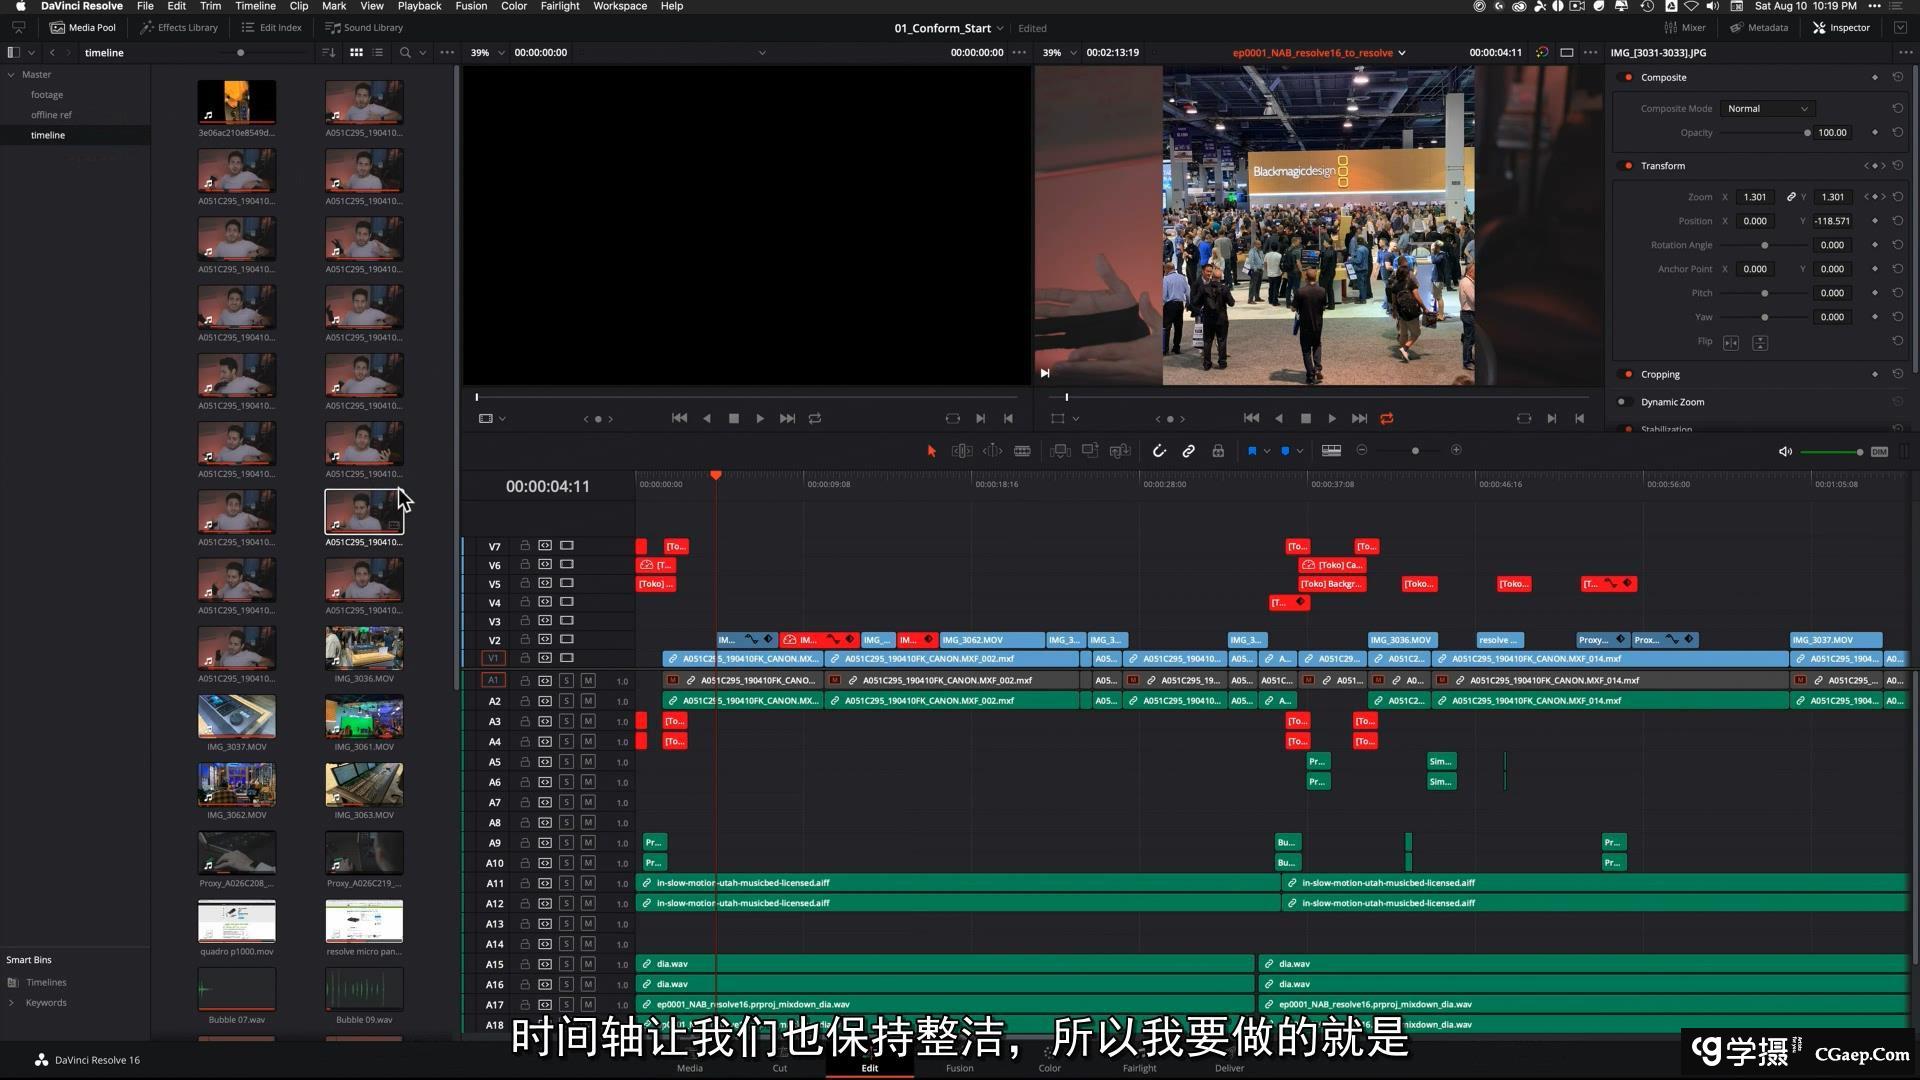1920x1080 pixels.
Task: Add a blue flag to clip
Action: click(x=1251, y=451)
